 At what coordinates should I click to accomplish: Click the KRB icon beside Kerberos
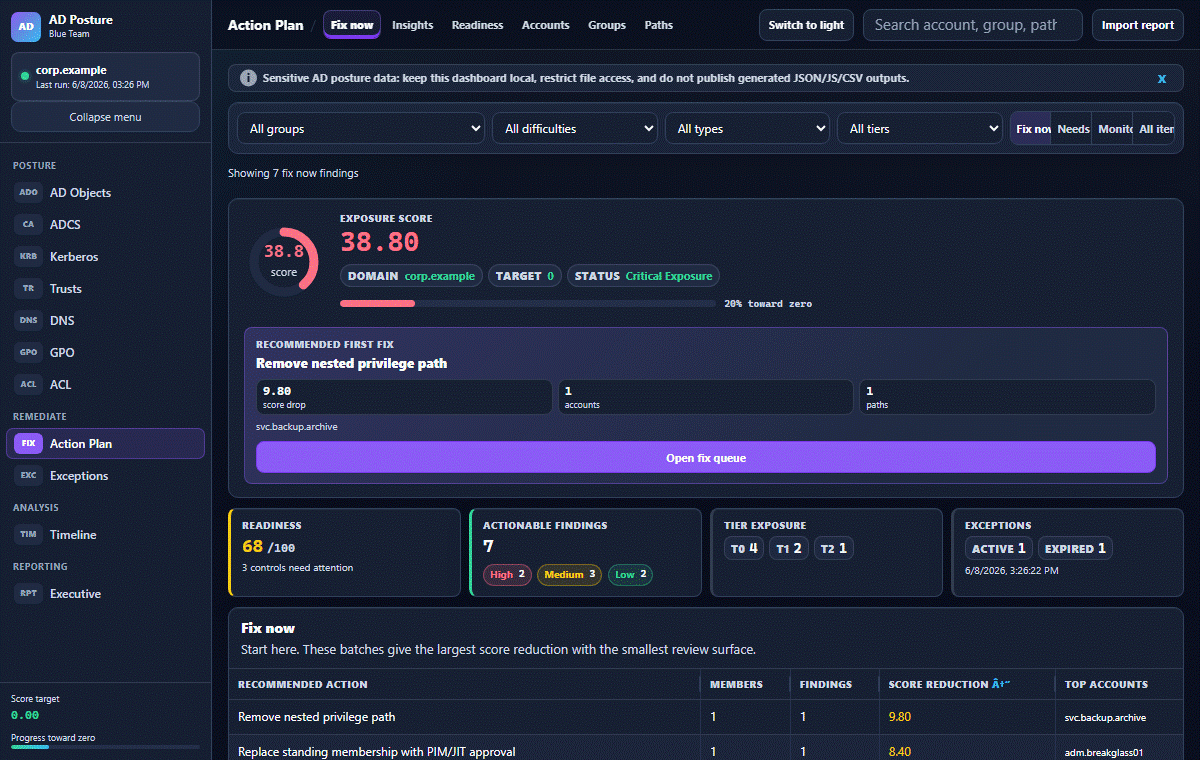coord(28,256)
